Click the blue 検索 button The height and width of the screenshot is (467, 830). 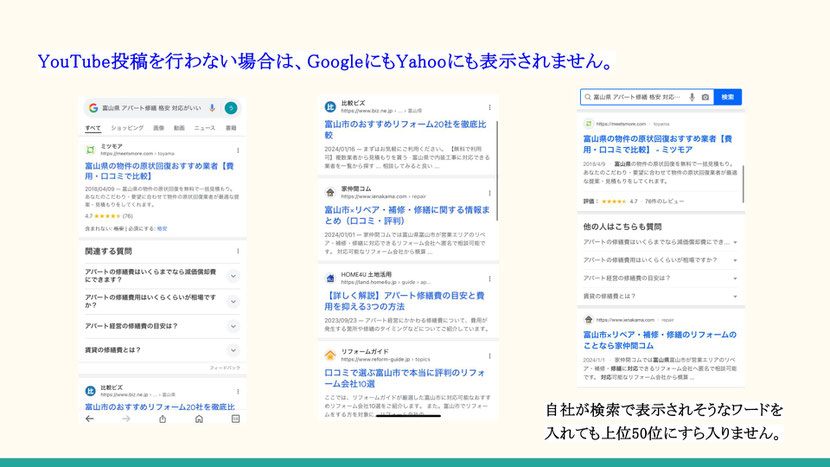pos(728,97)
